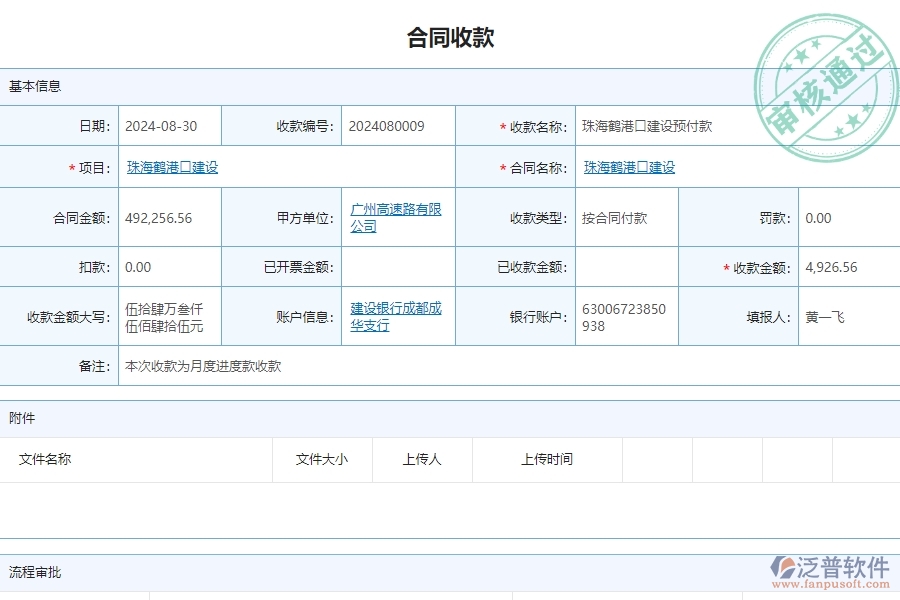Click the 收款类型 field showing 按合同付款
Screen dimensions: 900x600
[617, 217]
